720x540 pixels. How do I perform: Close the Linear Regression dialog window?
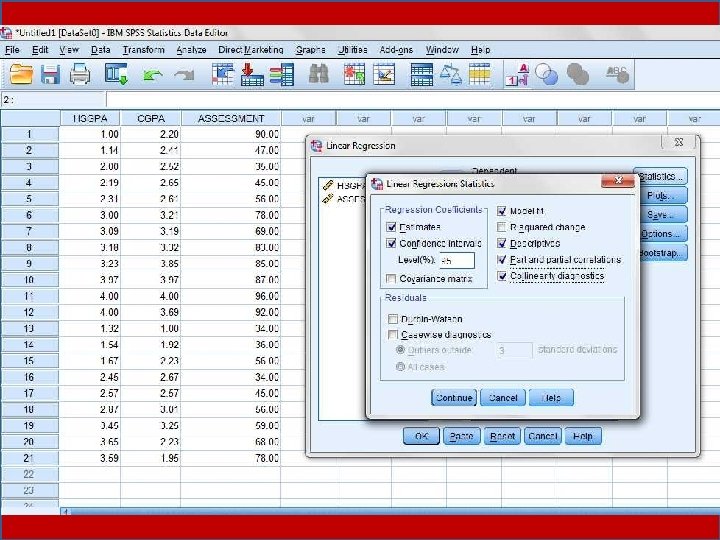click(679, 142)
